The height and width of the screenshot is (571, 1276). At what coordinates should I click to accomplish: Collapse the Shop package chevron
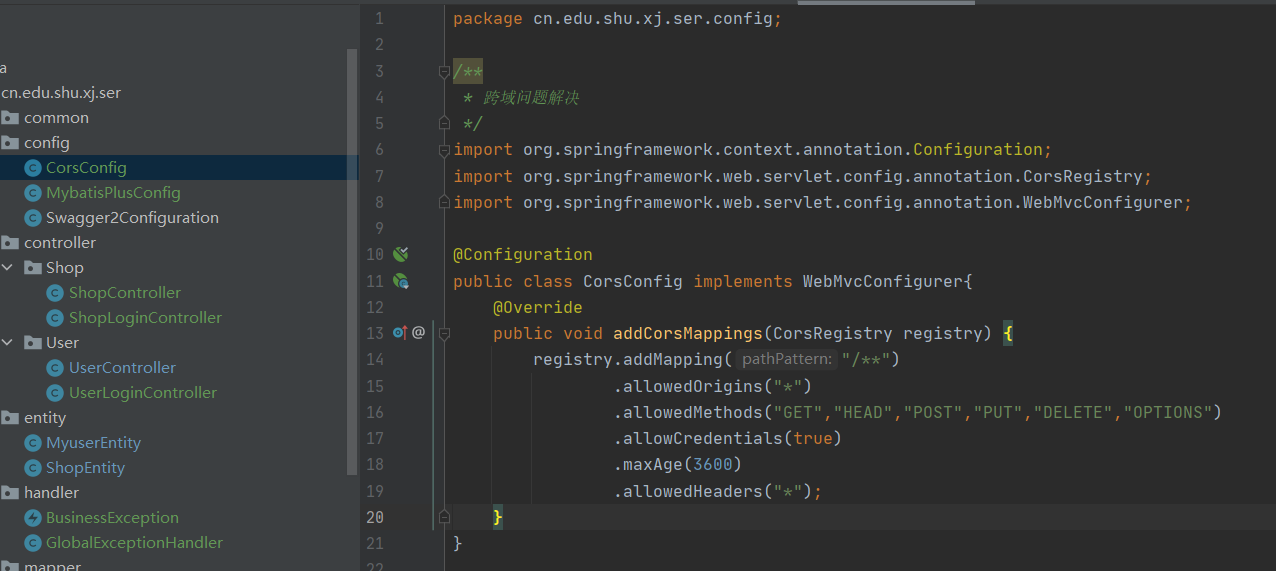point(7,268)
